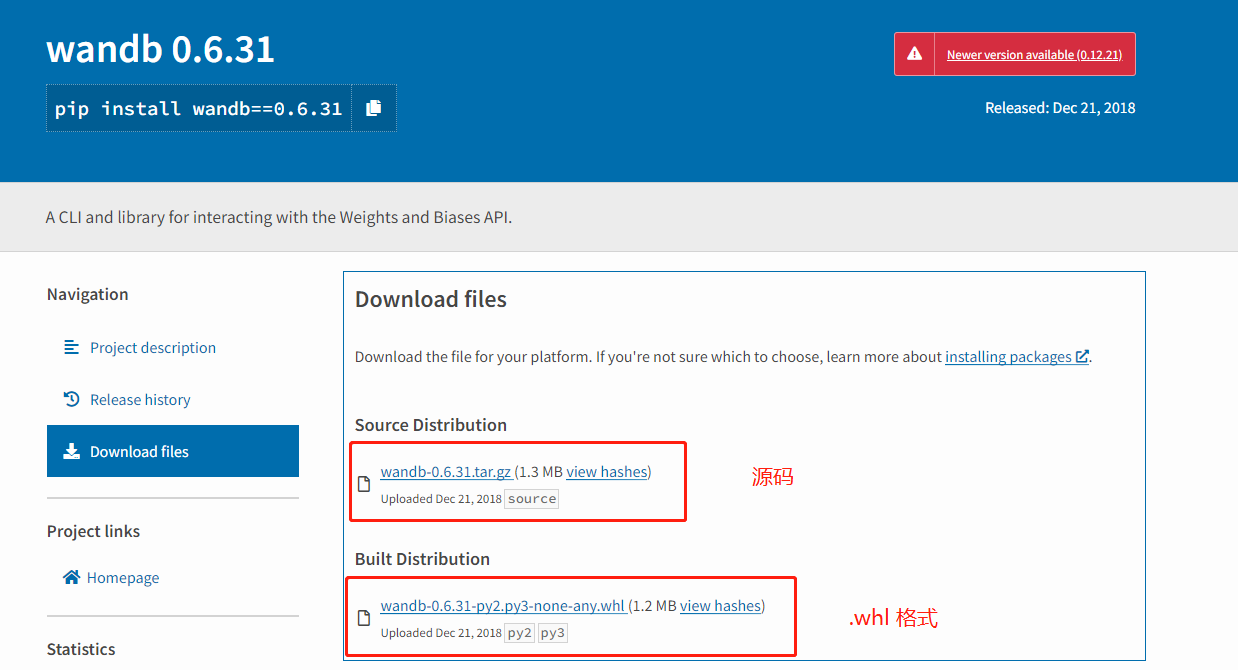Click the file icon beside wandb-0.6.31.tar.gz
Image resolution: width=1238 pixels, height=670 pixels.
coord(365,484)
